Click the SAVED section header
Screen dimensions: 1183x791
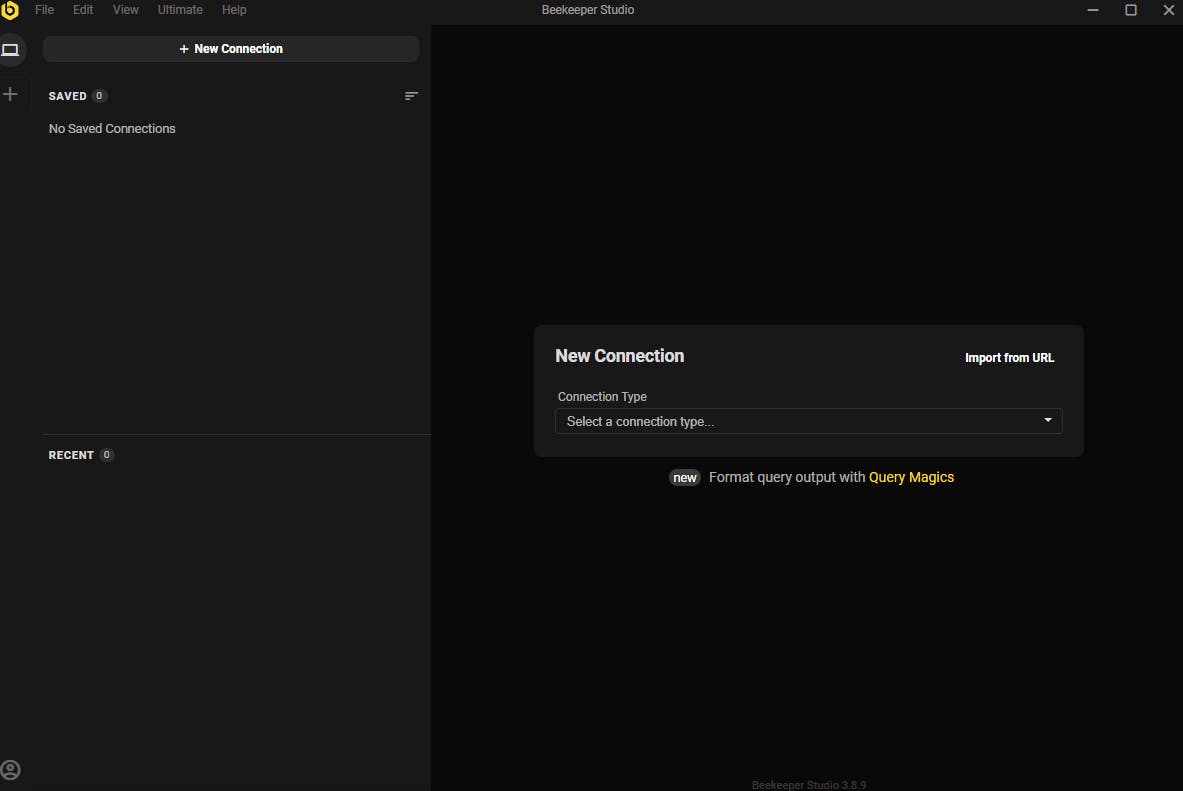68,96
